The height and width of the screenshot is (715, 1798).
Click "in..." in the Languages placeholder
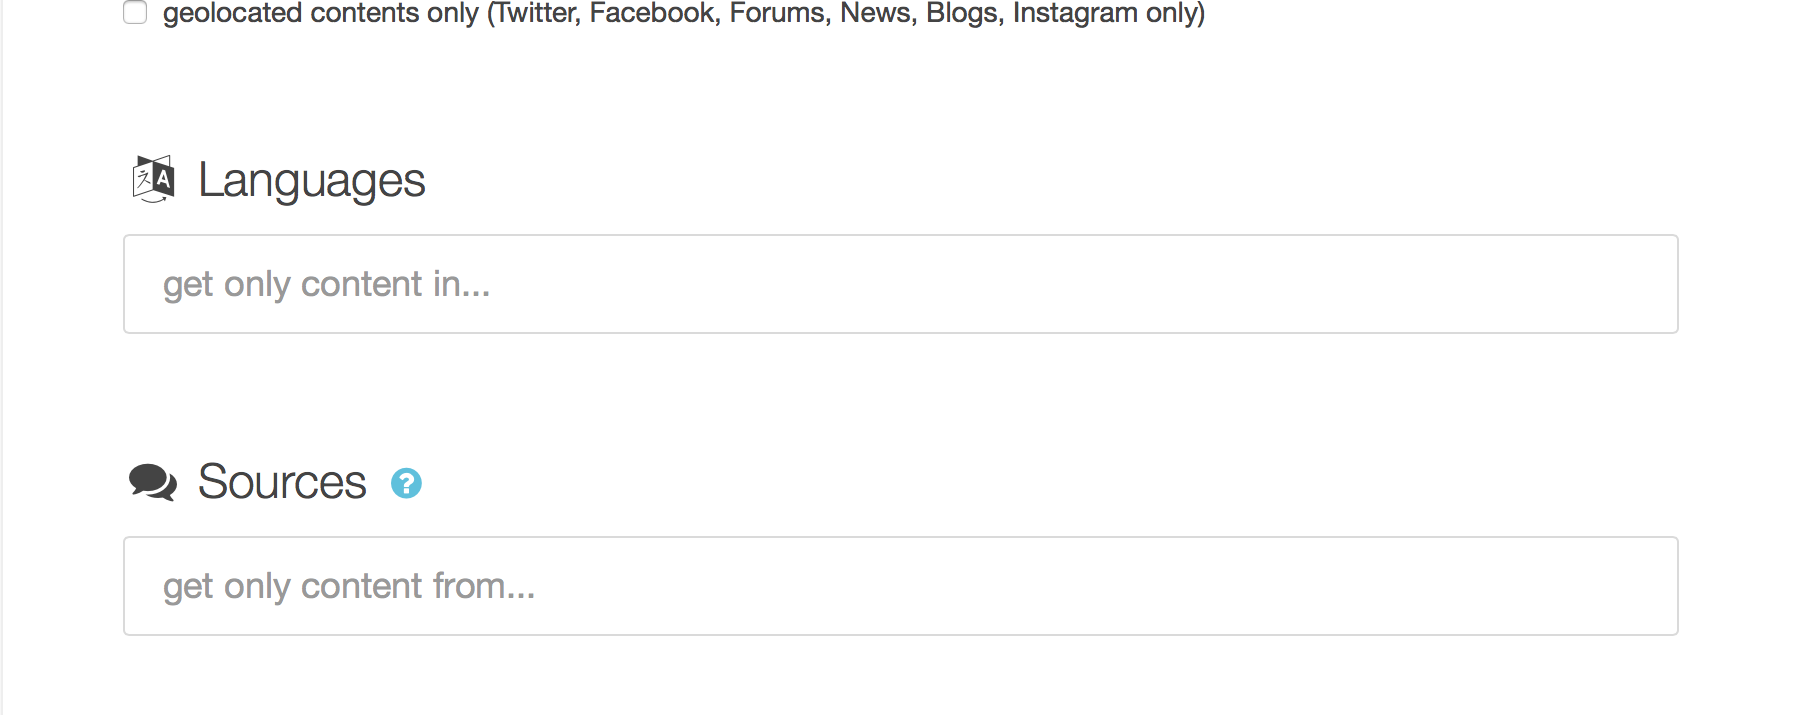click(x=461, y=285)
